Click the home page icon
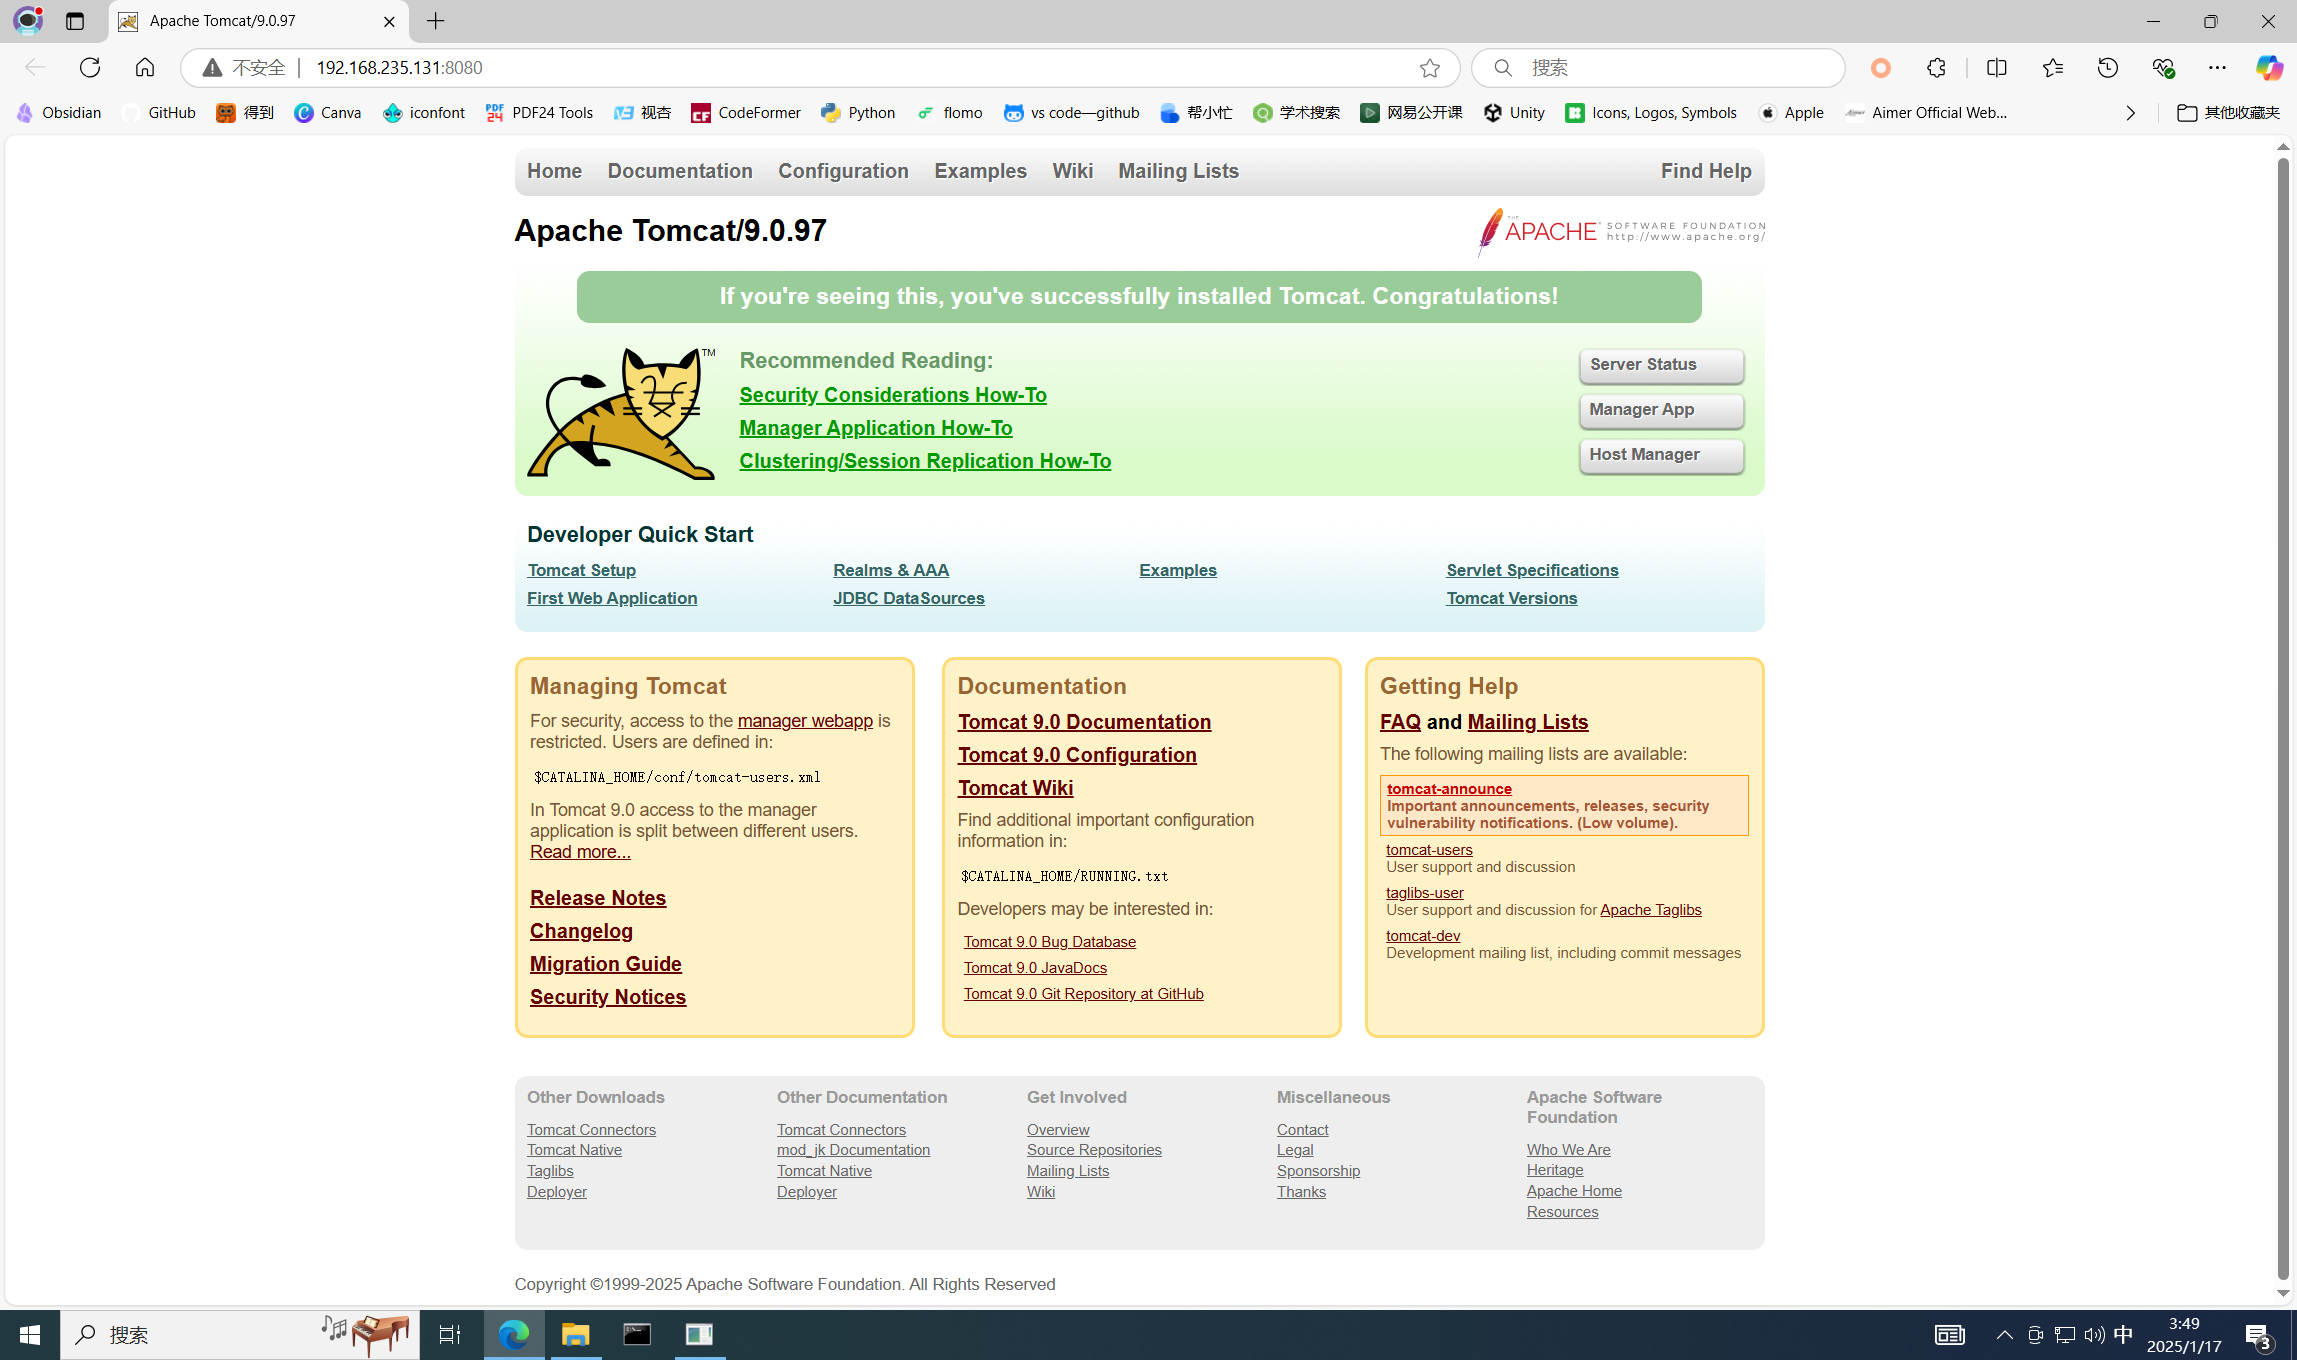The height and width of the screenshot is (1360, 2297). 145,67
